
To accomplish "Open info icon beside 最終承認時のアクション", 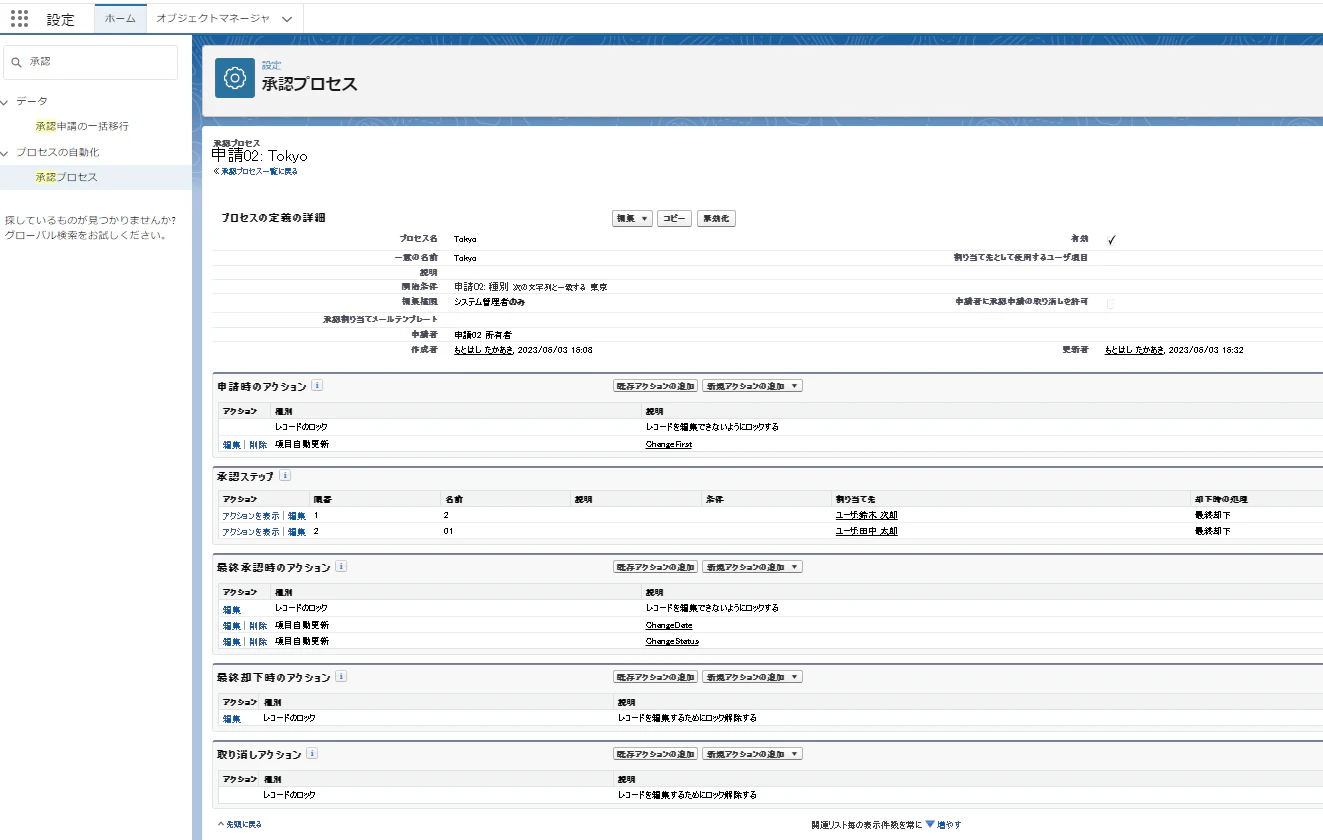I will pos(341,566).
